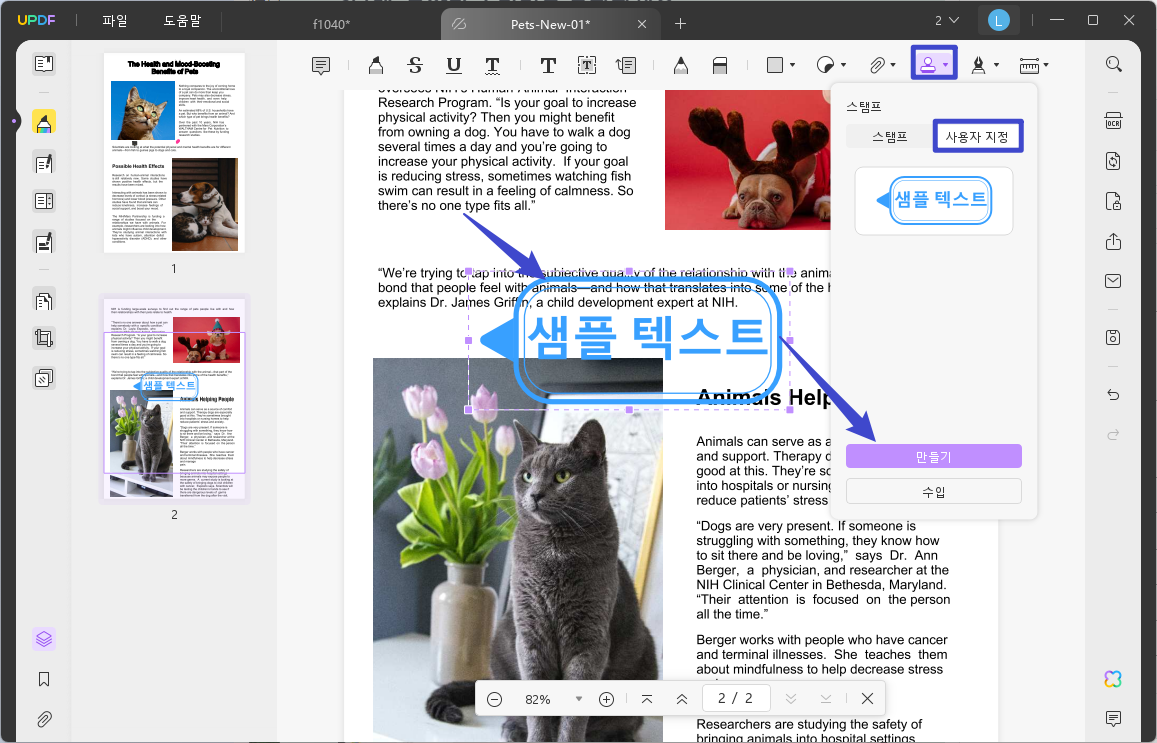Open the sticker tool

coord(825,66)
